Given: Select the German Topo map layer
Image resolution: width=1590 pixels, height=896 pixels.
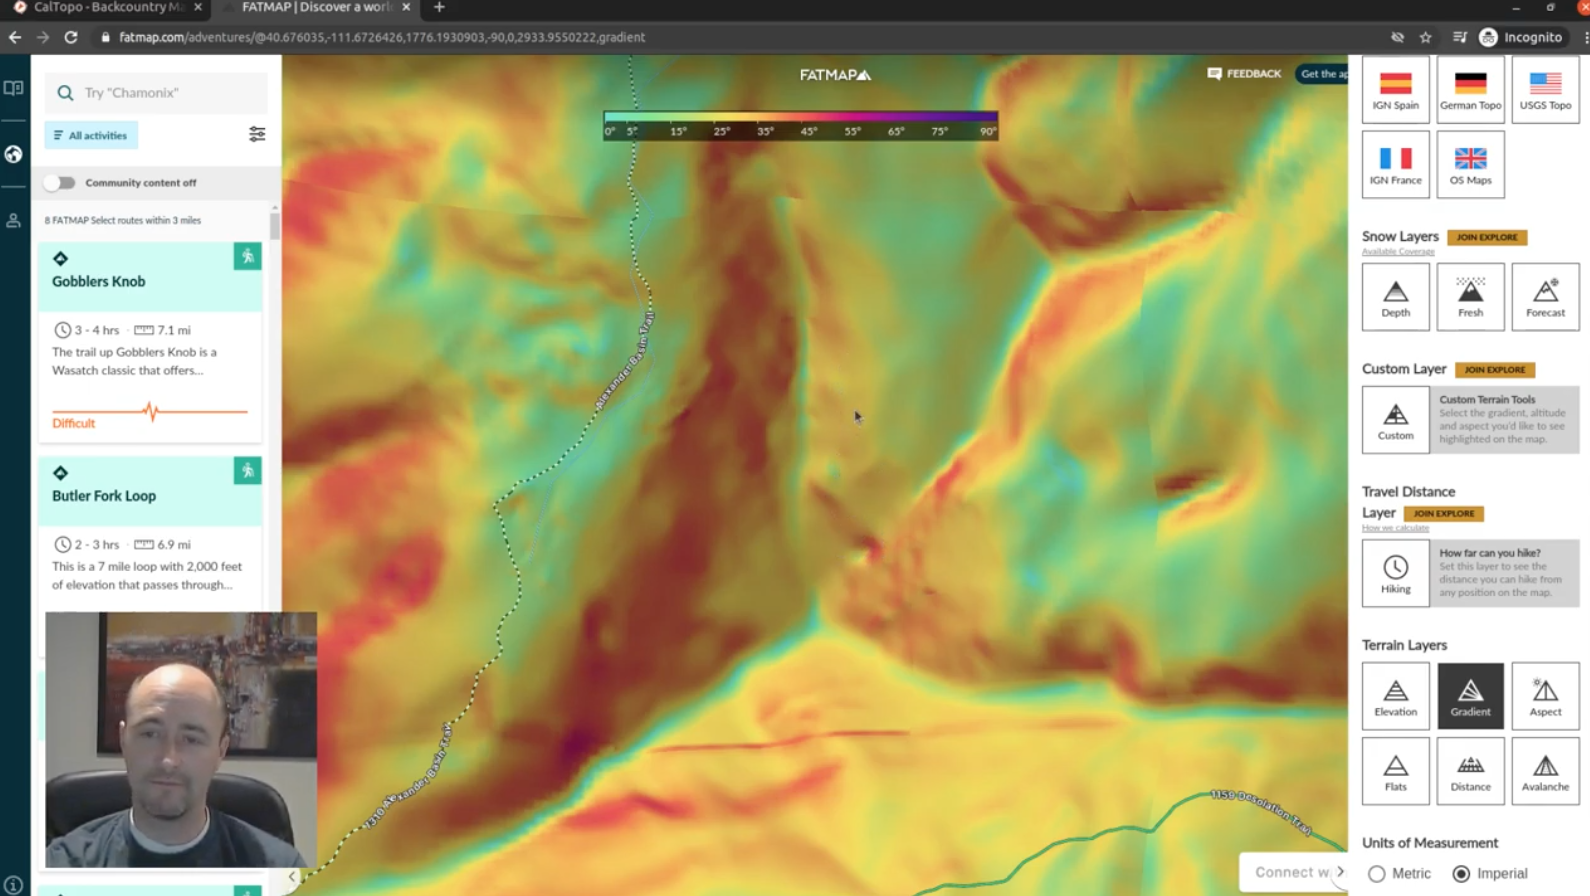Looking at the screenshot, I should 1470,90.
